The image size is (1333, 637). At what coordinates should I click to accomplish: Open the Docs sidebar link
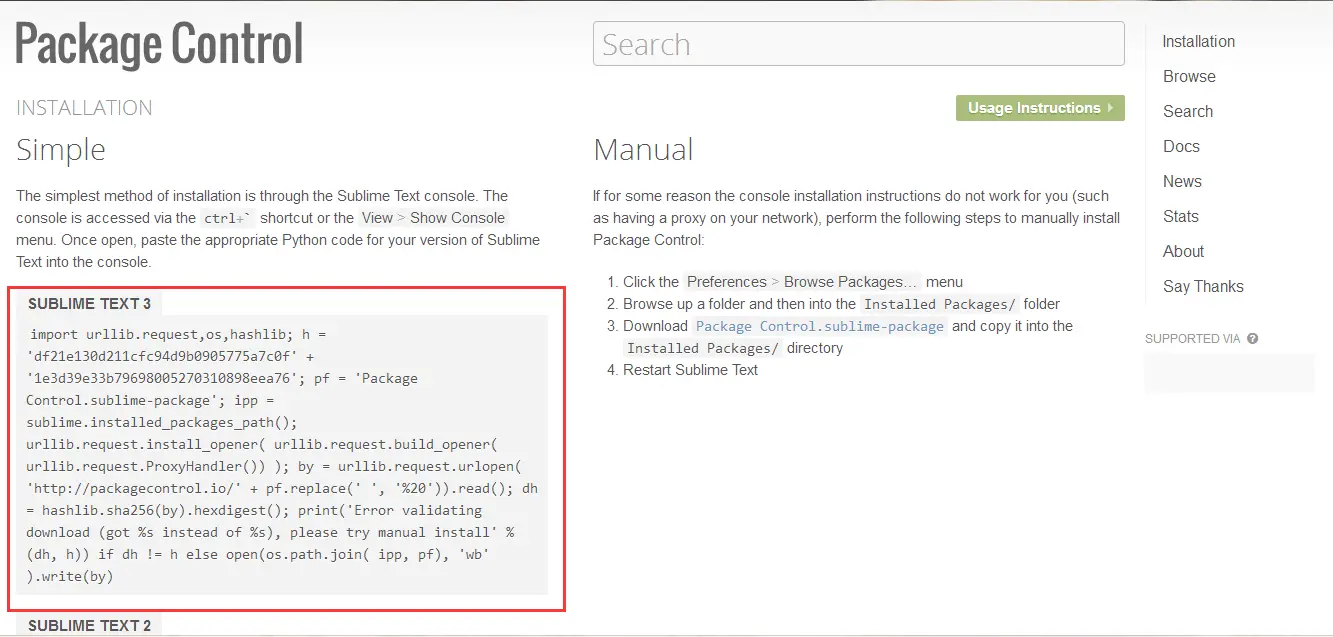[1181, 146]
